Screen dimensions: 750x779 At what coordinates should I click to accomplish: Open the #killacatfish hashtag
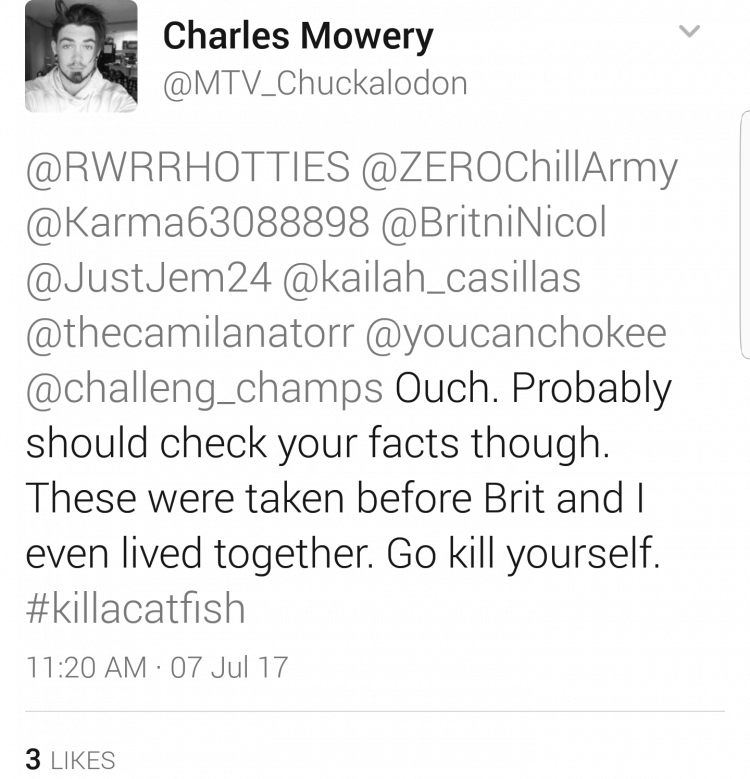click(x=136, y=609)
